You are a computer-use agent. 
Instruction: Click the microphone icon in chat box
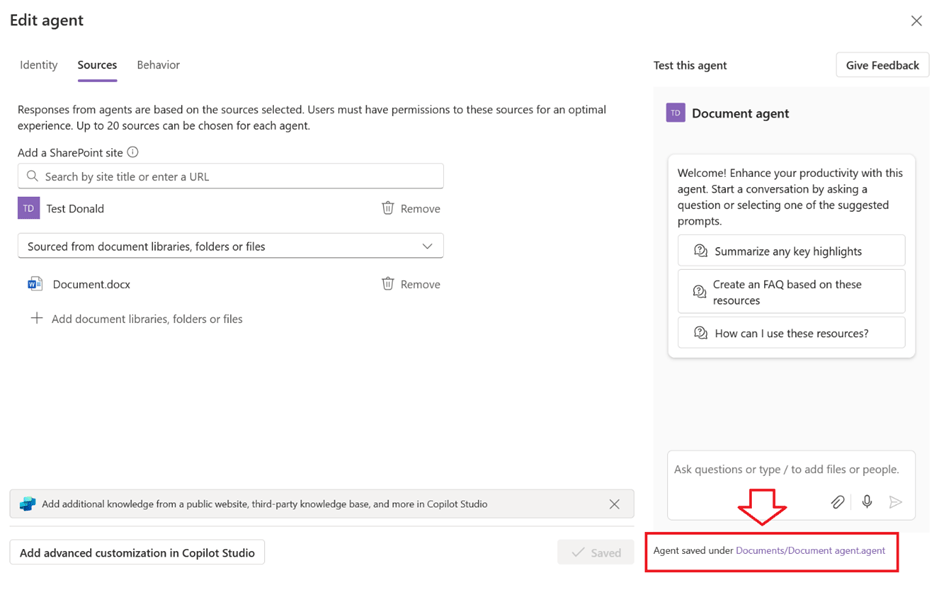coord(867,502)
